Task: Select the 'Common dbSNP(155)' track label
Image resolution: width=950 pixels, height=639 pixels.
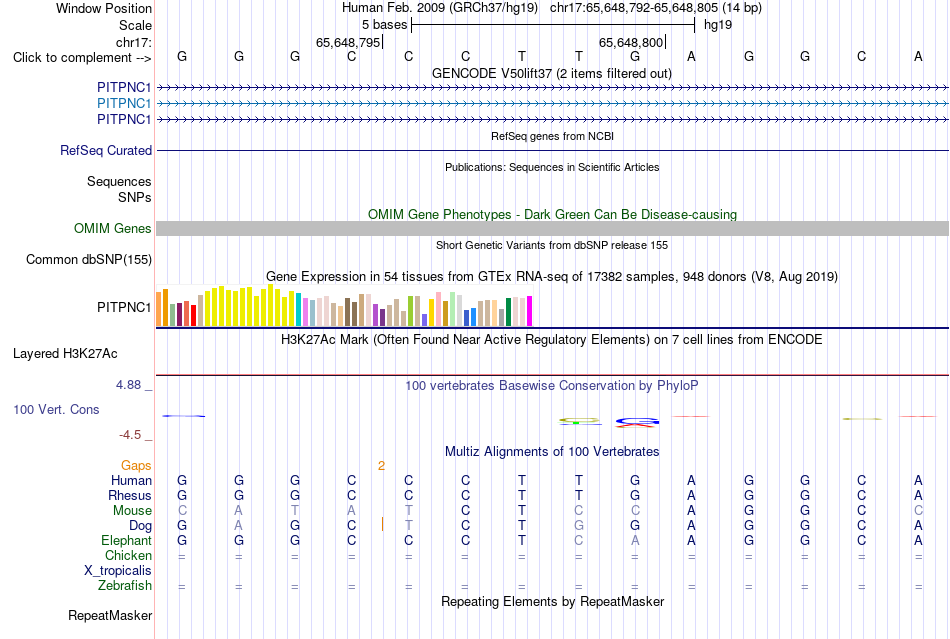Action: pos(89,259)
